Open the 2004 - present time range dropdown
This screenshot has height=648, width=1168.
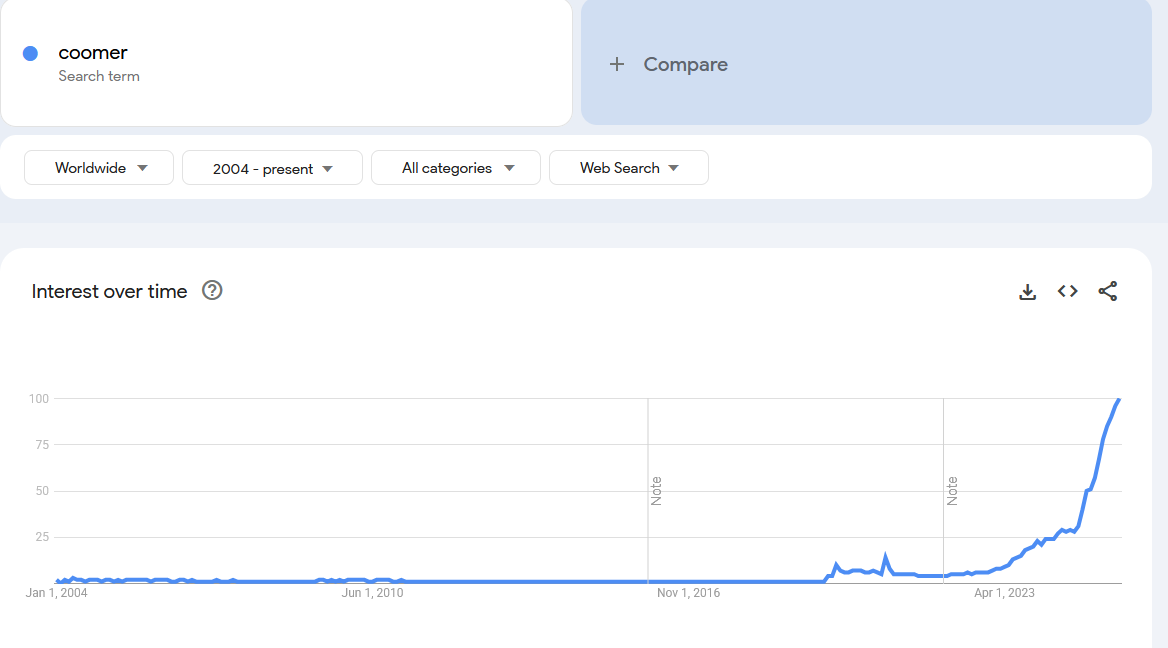tap(273, 168)
